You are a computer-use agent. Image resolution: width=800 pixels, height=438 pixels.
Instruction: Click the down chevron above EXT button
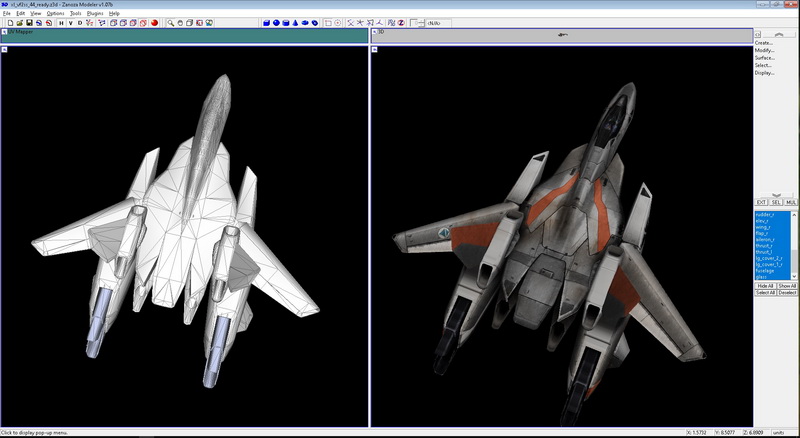777,195
